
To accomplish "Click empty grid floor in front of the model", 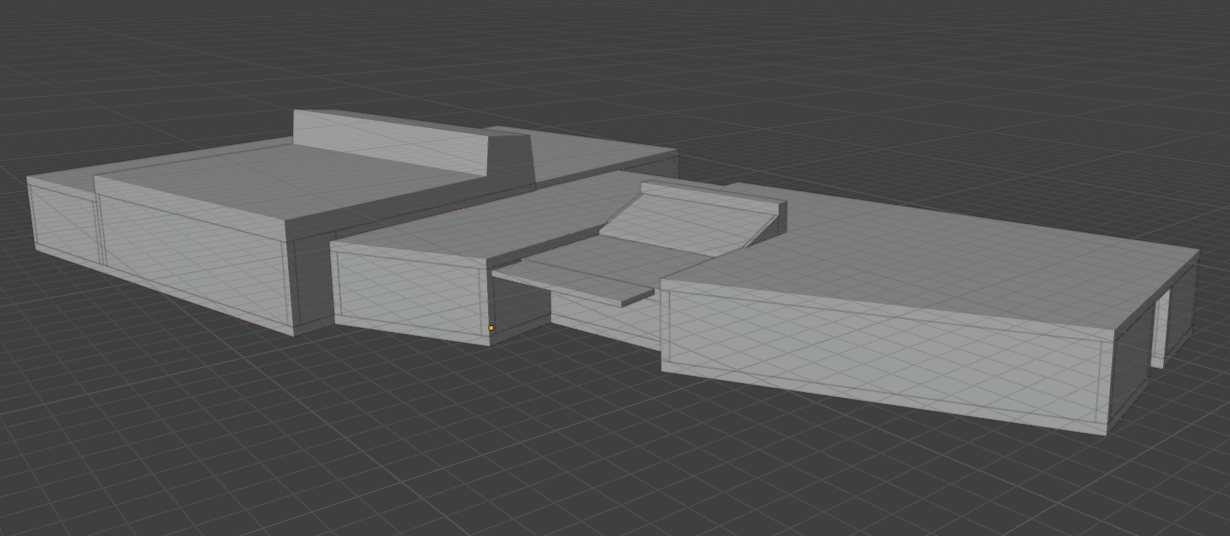I will coord(500,450).
